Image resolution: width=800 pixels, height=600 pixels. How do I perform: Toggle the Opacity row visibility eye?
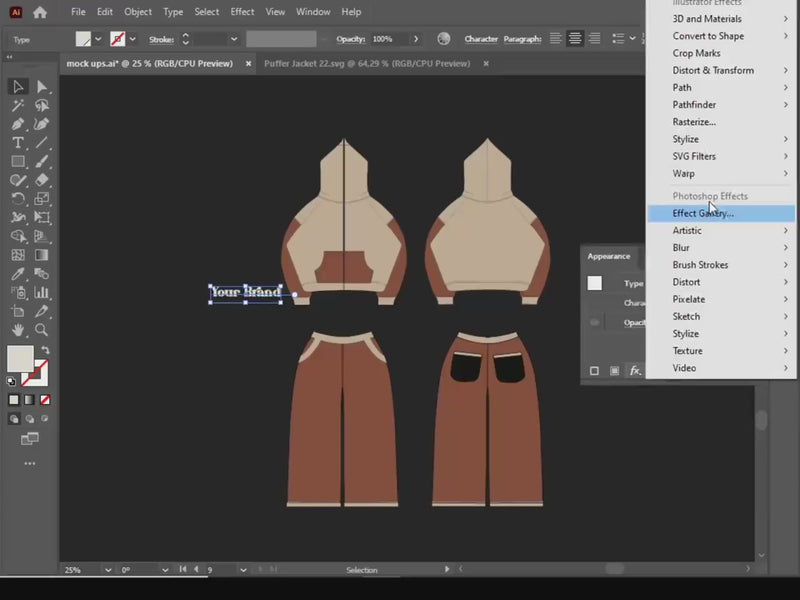595,322
